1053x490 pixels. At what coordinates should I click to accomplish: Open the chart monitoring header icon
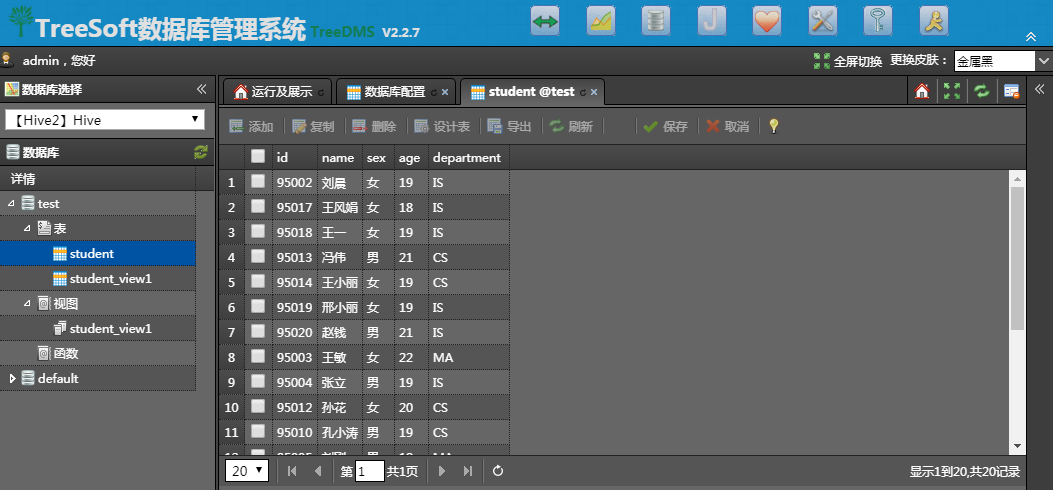[x=600, y=21]
